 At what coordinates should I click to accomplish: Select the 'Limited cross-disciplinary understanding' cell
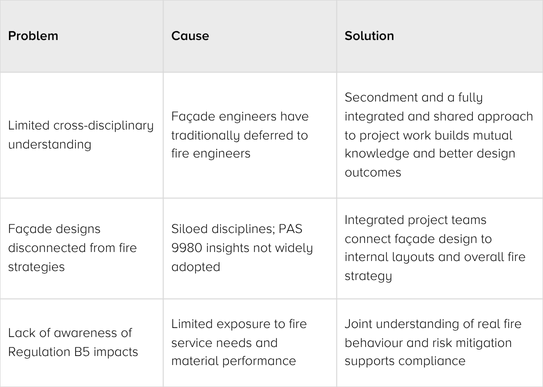point(82,135)
